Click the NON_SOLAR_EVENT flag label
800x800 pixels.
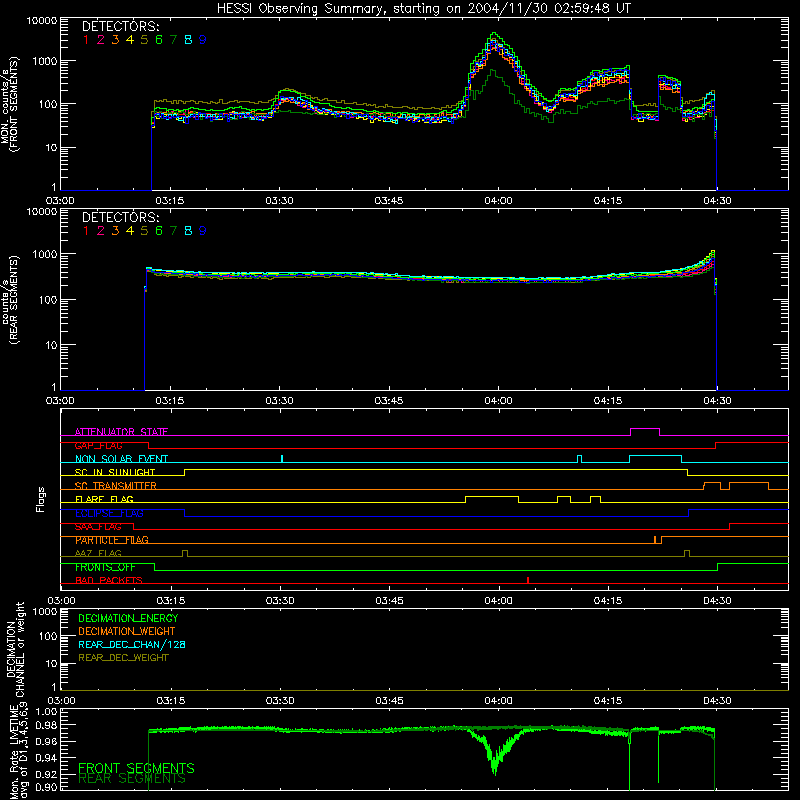tap(121, 459)
